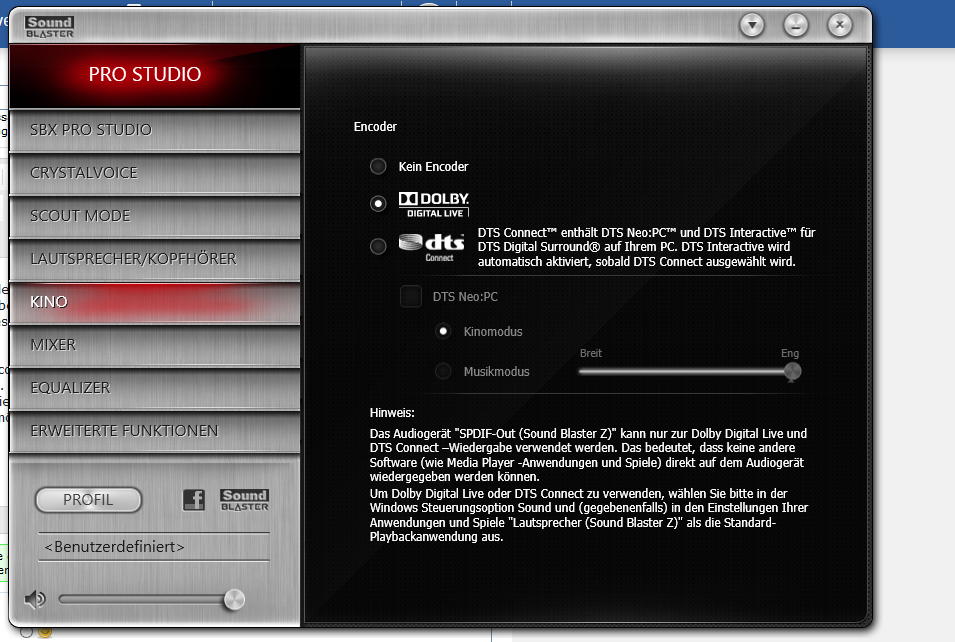The image size is (955, 642).
Task: Click the PRO STUDIO header banner
Action: pyautogui.click(x=155, y=75)
